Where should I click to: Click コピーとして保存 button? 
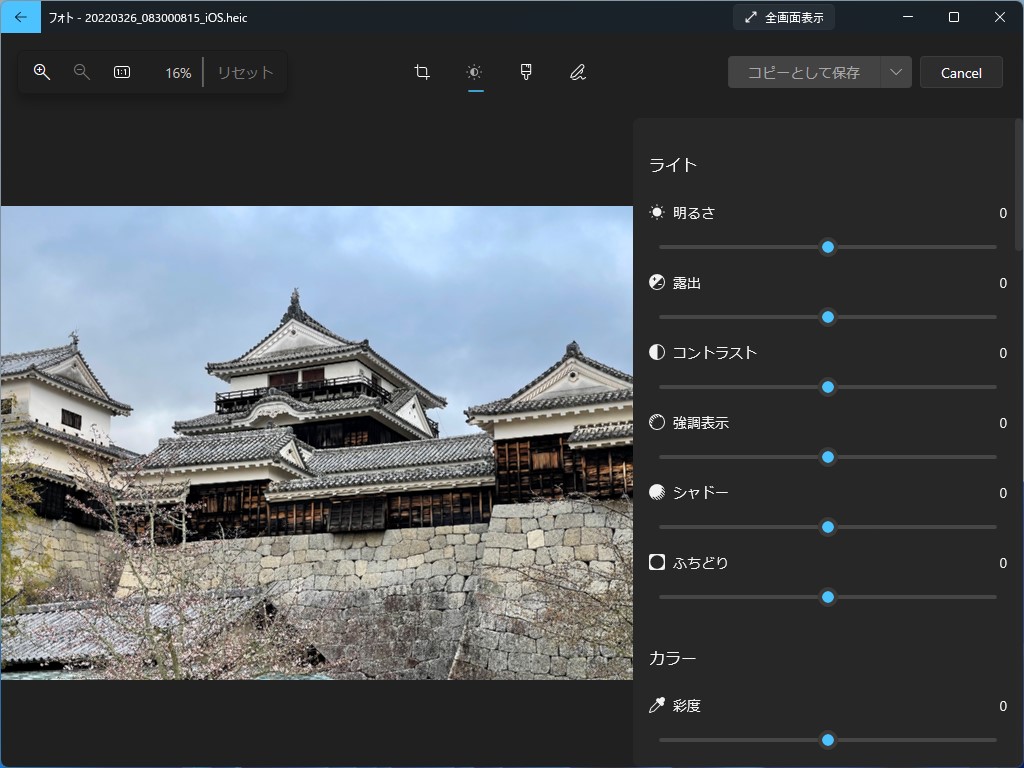coord(804,72)
